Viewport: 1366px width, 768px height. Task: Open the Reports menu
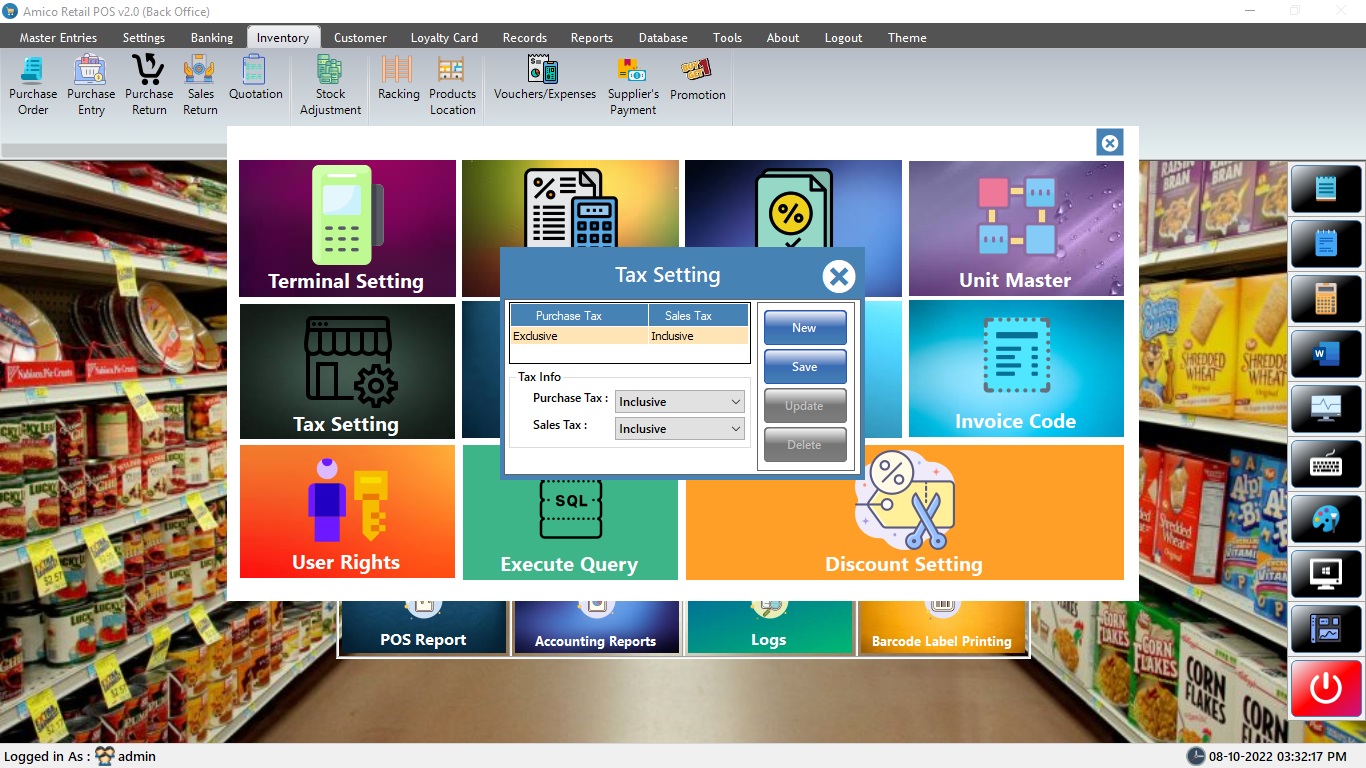[591, 38]
